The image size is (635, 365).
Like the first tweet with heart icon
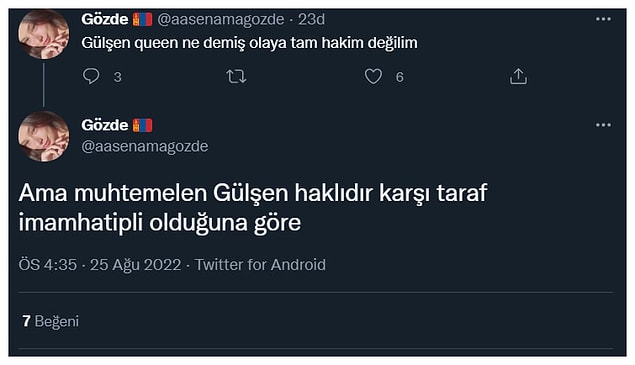373,76
